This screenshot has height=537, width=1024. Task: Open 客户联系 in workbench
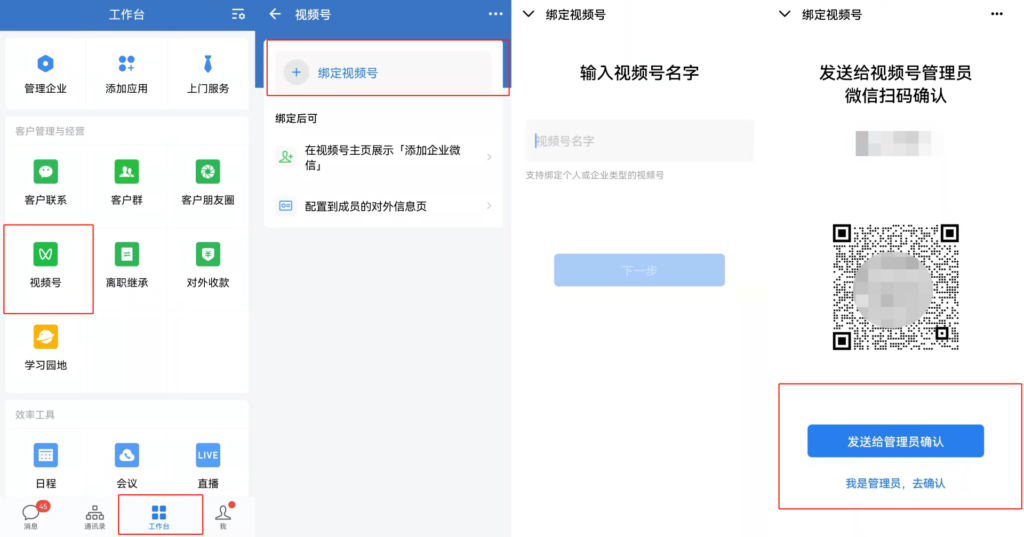(x=45, y=172)
